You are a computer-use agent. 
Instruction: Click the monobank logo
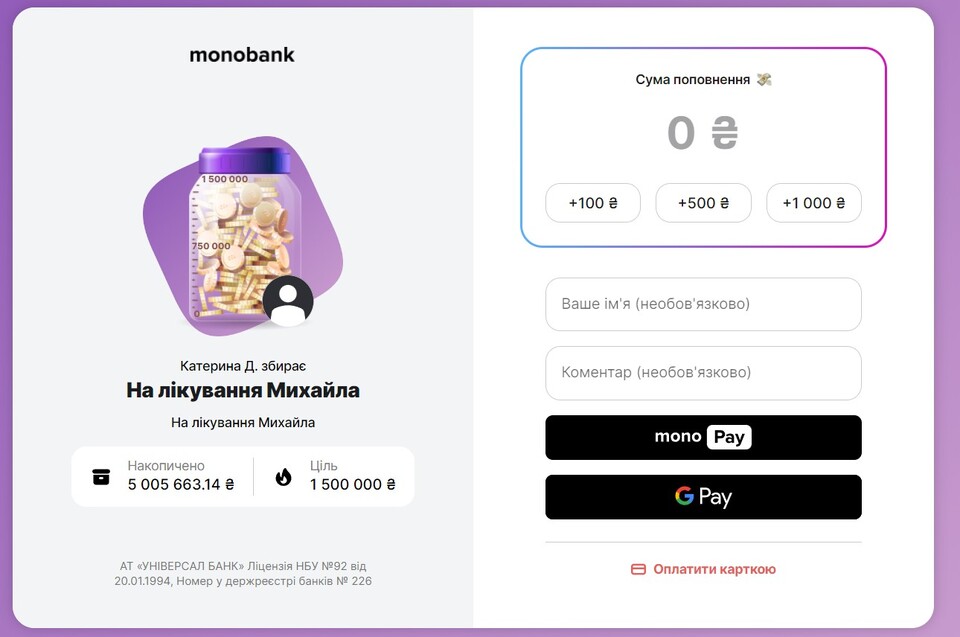242,55
